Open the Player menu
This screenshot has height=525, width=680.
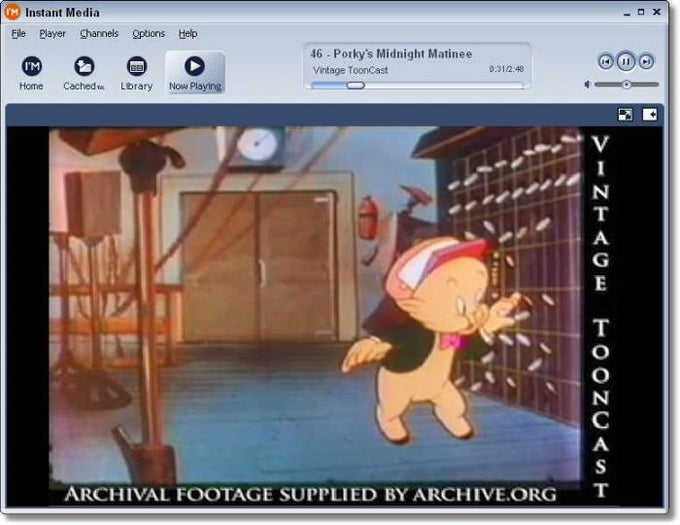pyautogui.click(x=52, y=33)
